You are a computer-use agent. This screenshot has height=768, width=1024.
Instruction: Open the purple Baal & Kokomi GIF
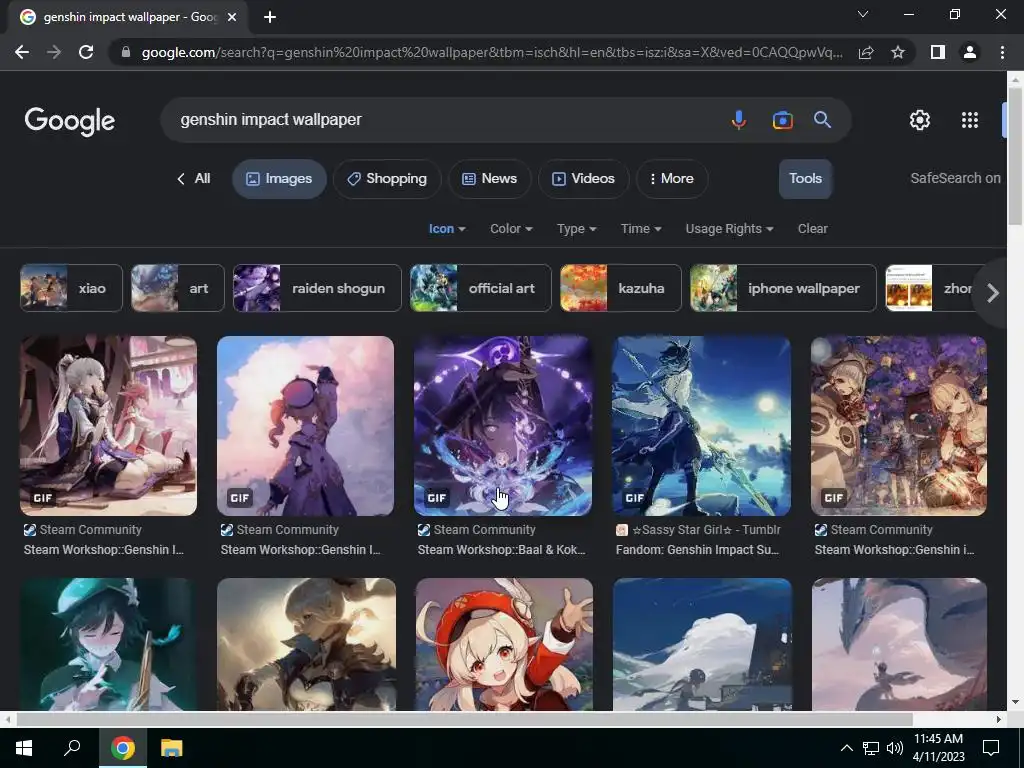[503, 426]
